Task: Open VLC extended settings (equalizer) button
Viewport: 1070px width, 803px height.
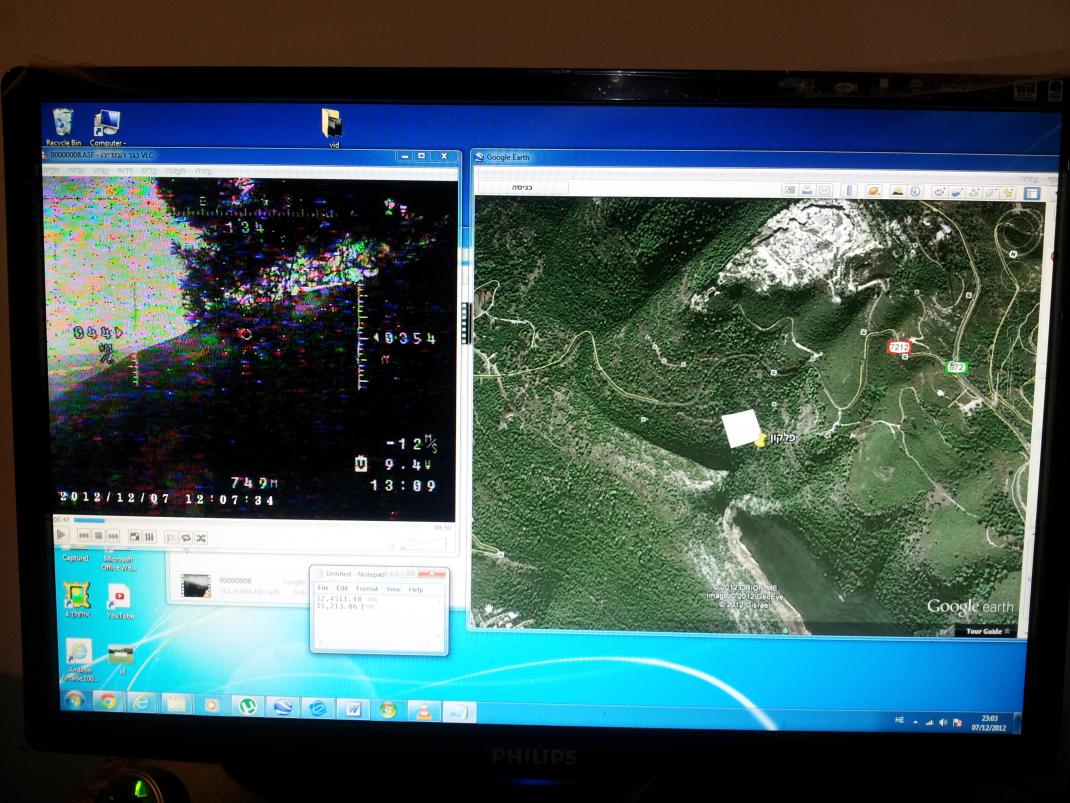Action: pyautogui.click(x=150, y=537)
